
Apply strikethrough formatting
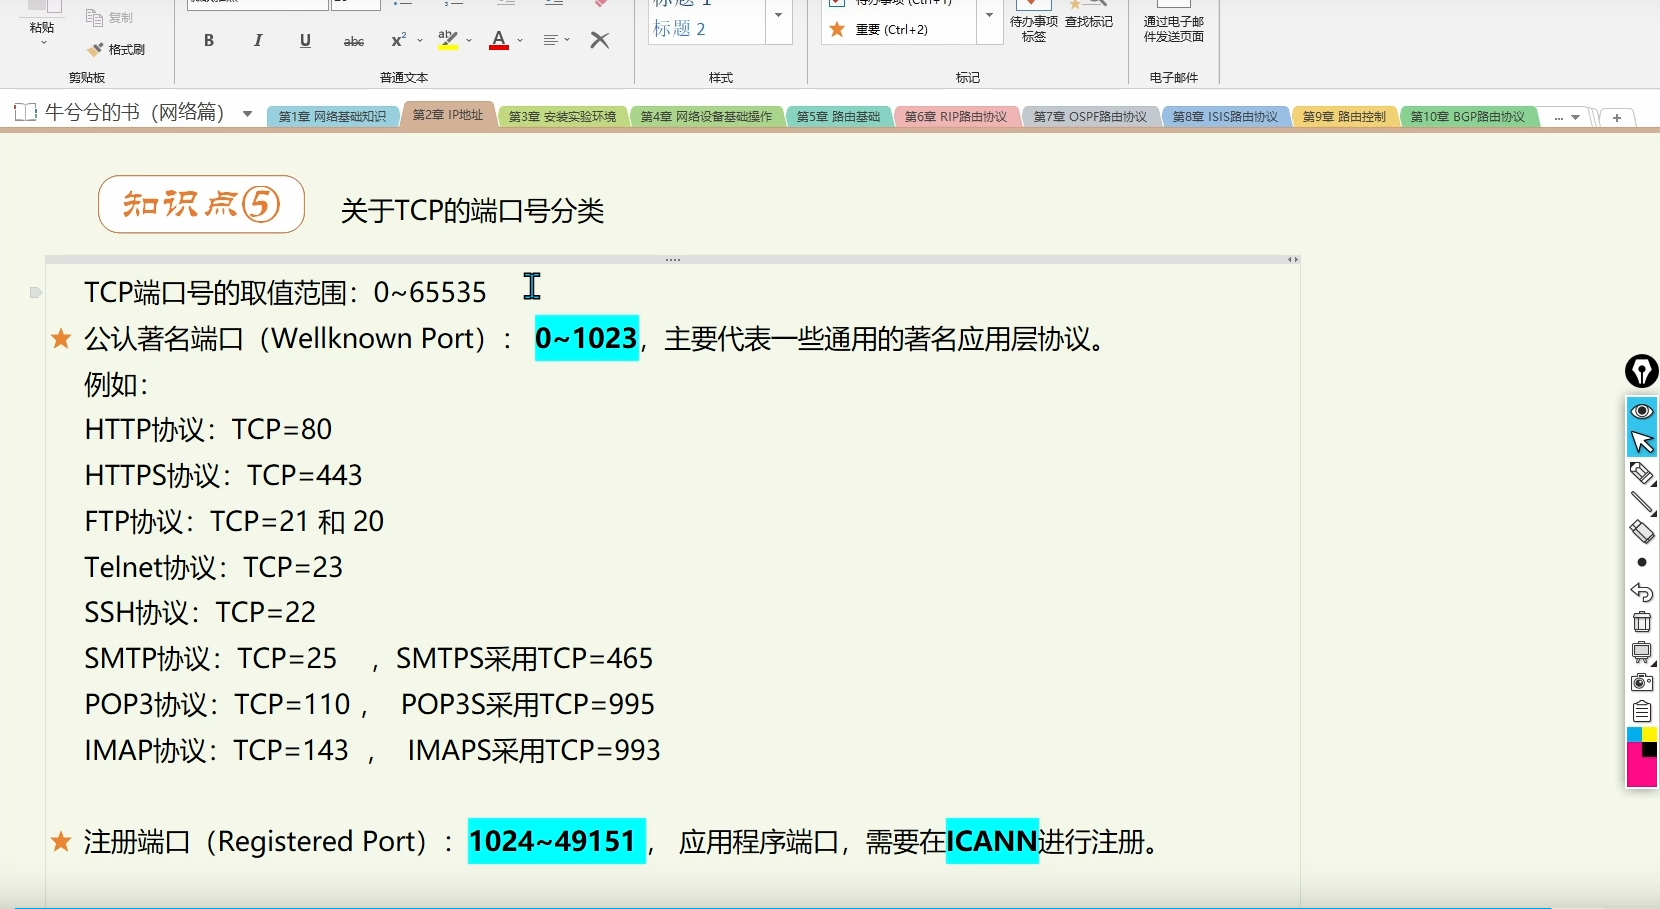pos(353,41)
